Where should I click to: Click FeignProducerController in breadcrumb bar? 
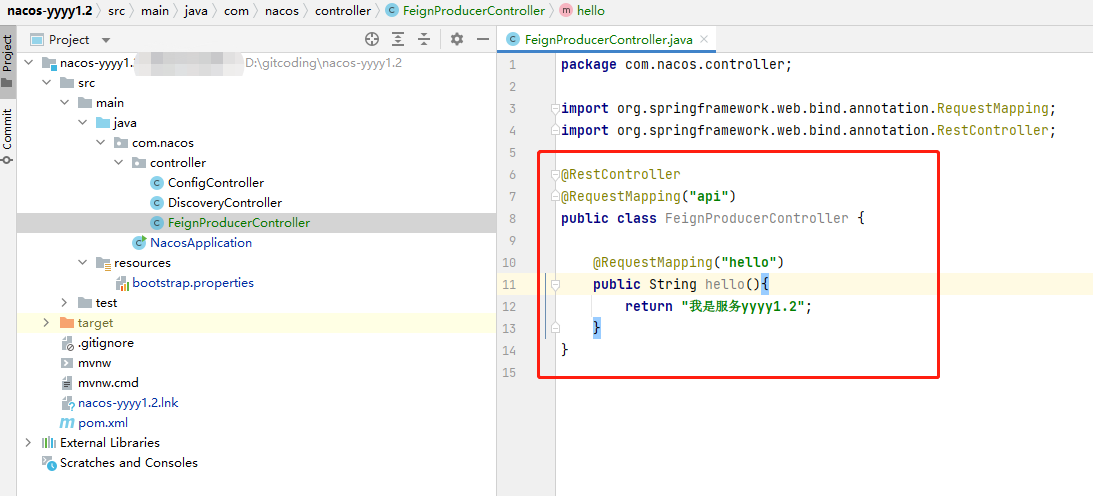[x=473, y=11]
